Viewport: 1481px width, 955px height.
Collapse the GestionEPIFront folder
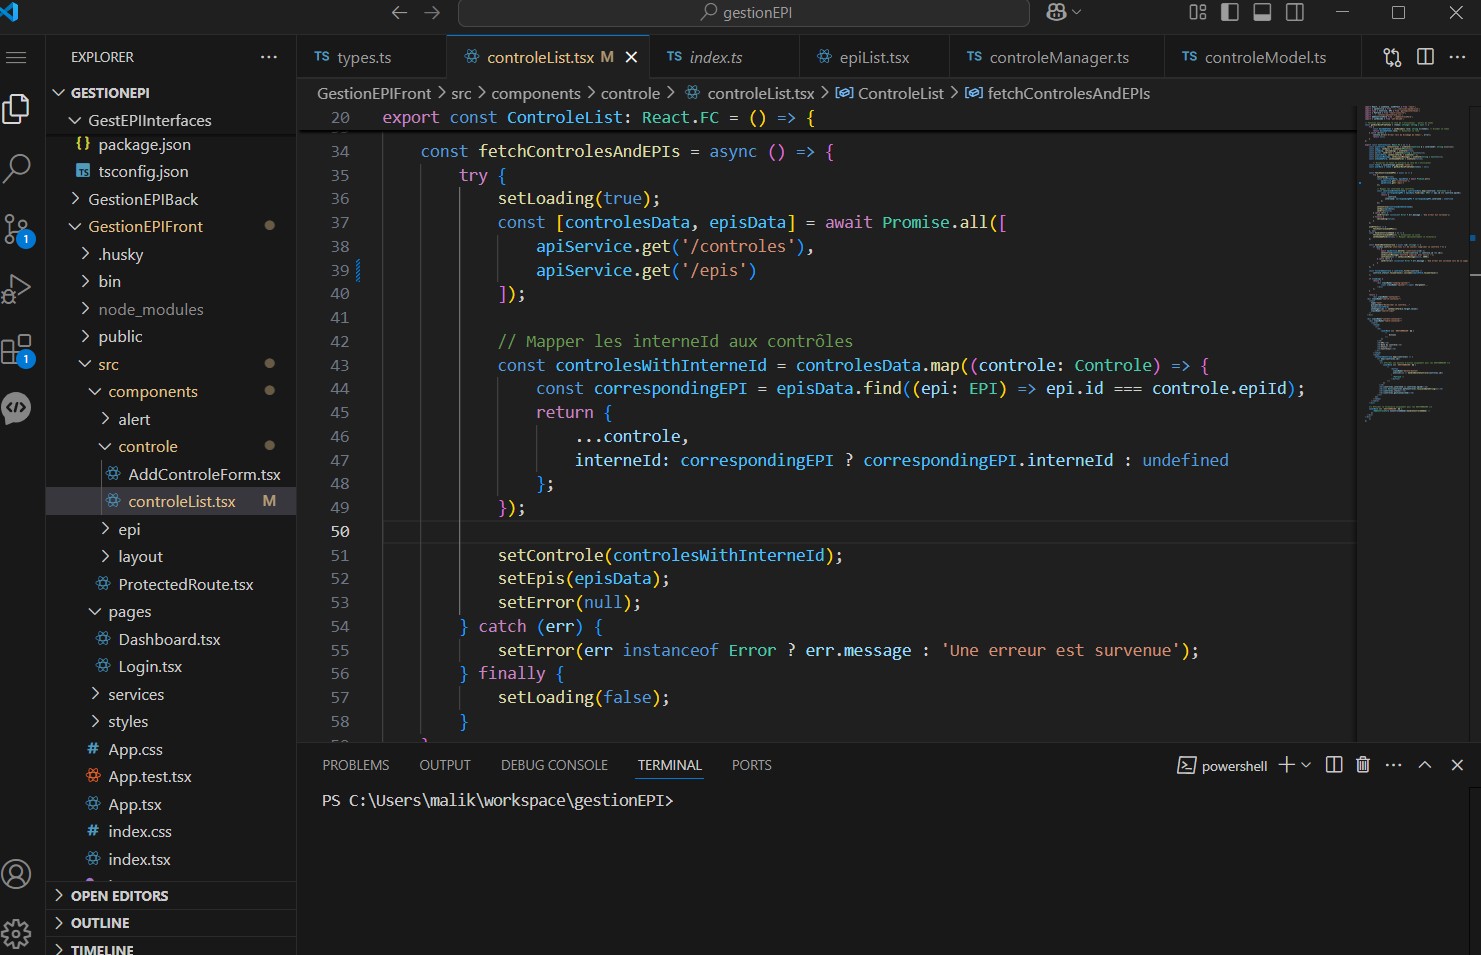click(x=171, y=226)
